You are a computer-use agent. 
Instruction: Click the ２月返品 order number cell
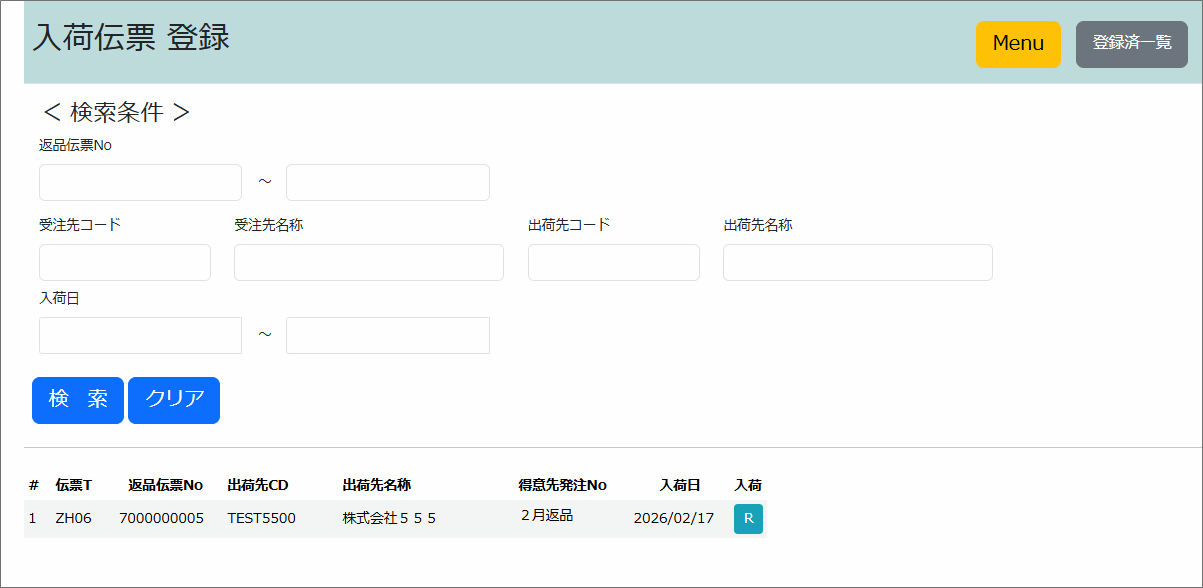coord(546,516)
